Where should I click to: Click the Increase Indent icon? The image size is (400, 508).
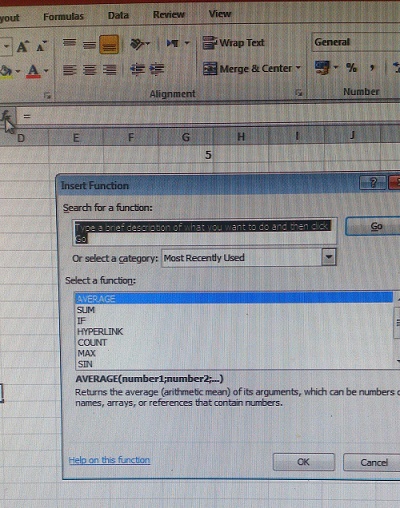click(157, 69)
